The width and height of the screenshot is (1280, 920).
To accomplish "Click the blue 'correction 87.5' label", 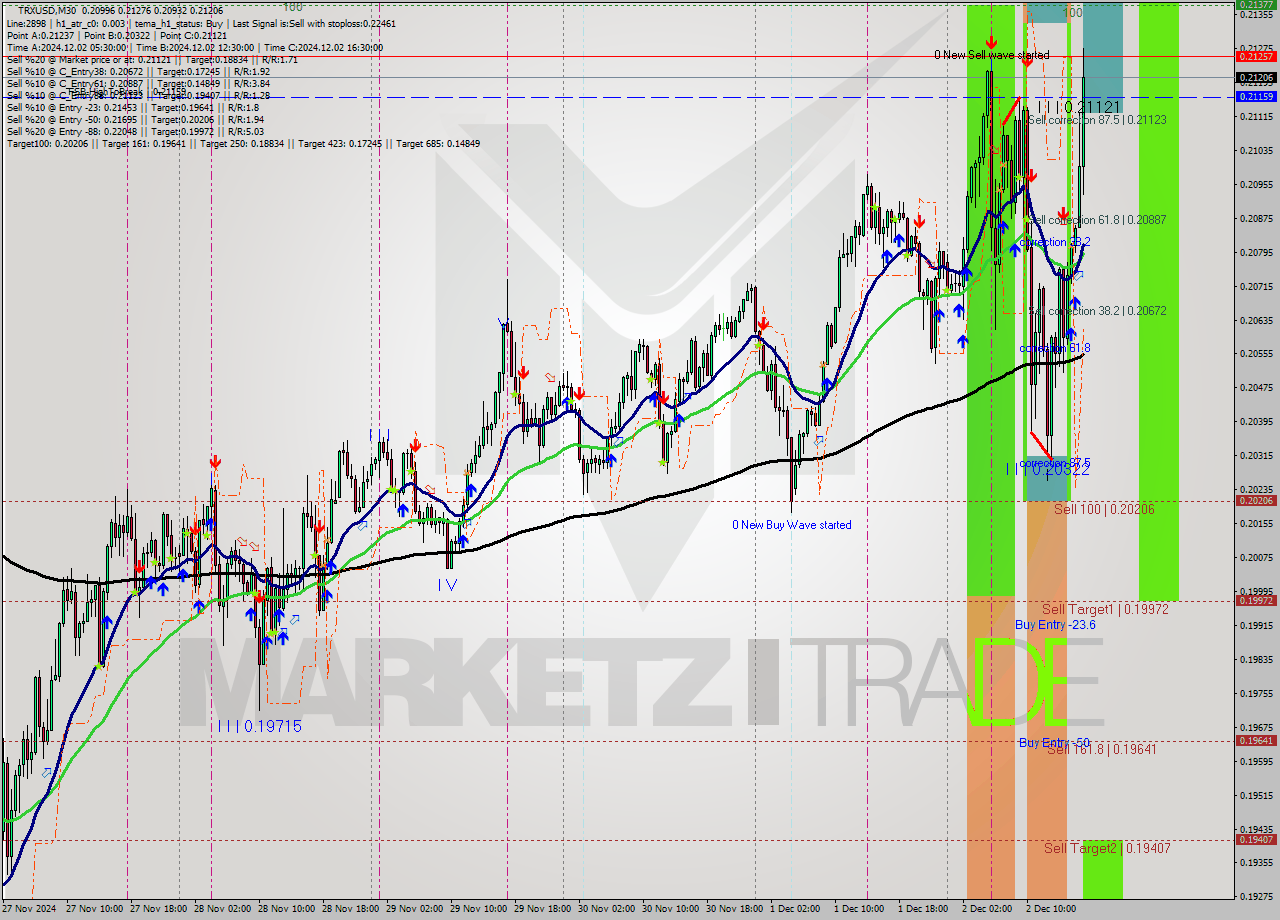I will (1055, 464).
